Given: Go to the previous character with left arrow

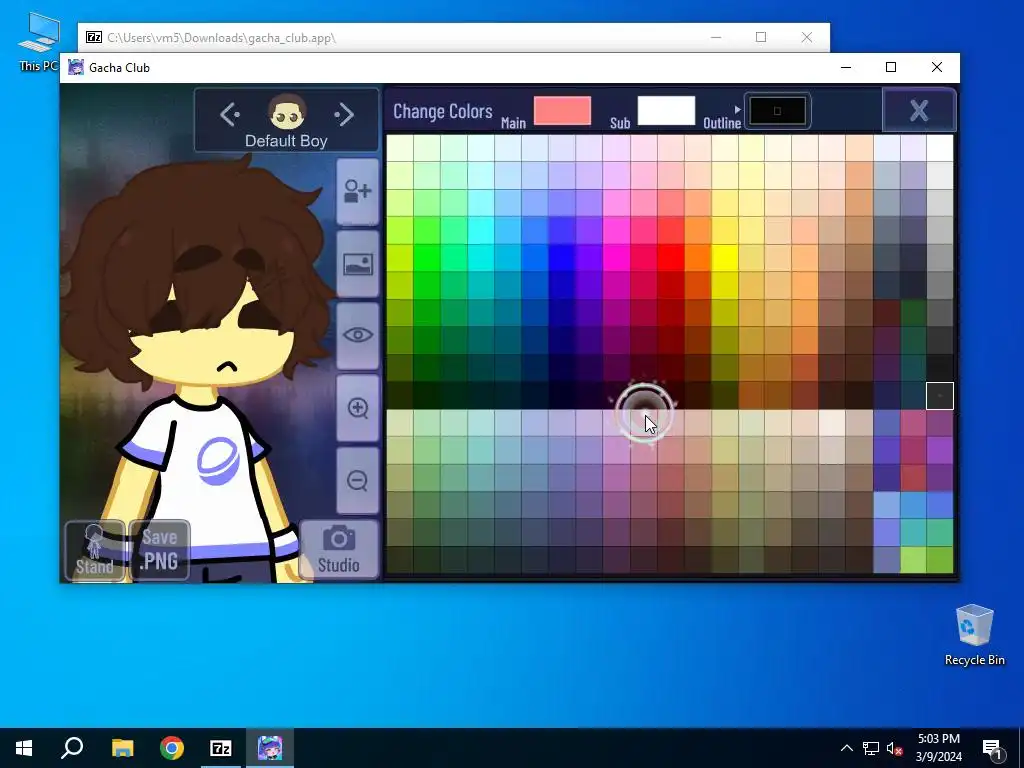Looking at the screenshot, I should coord(229,115).
